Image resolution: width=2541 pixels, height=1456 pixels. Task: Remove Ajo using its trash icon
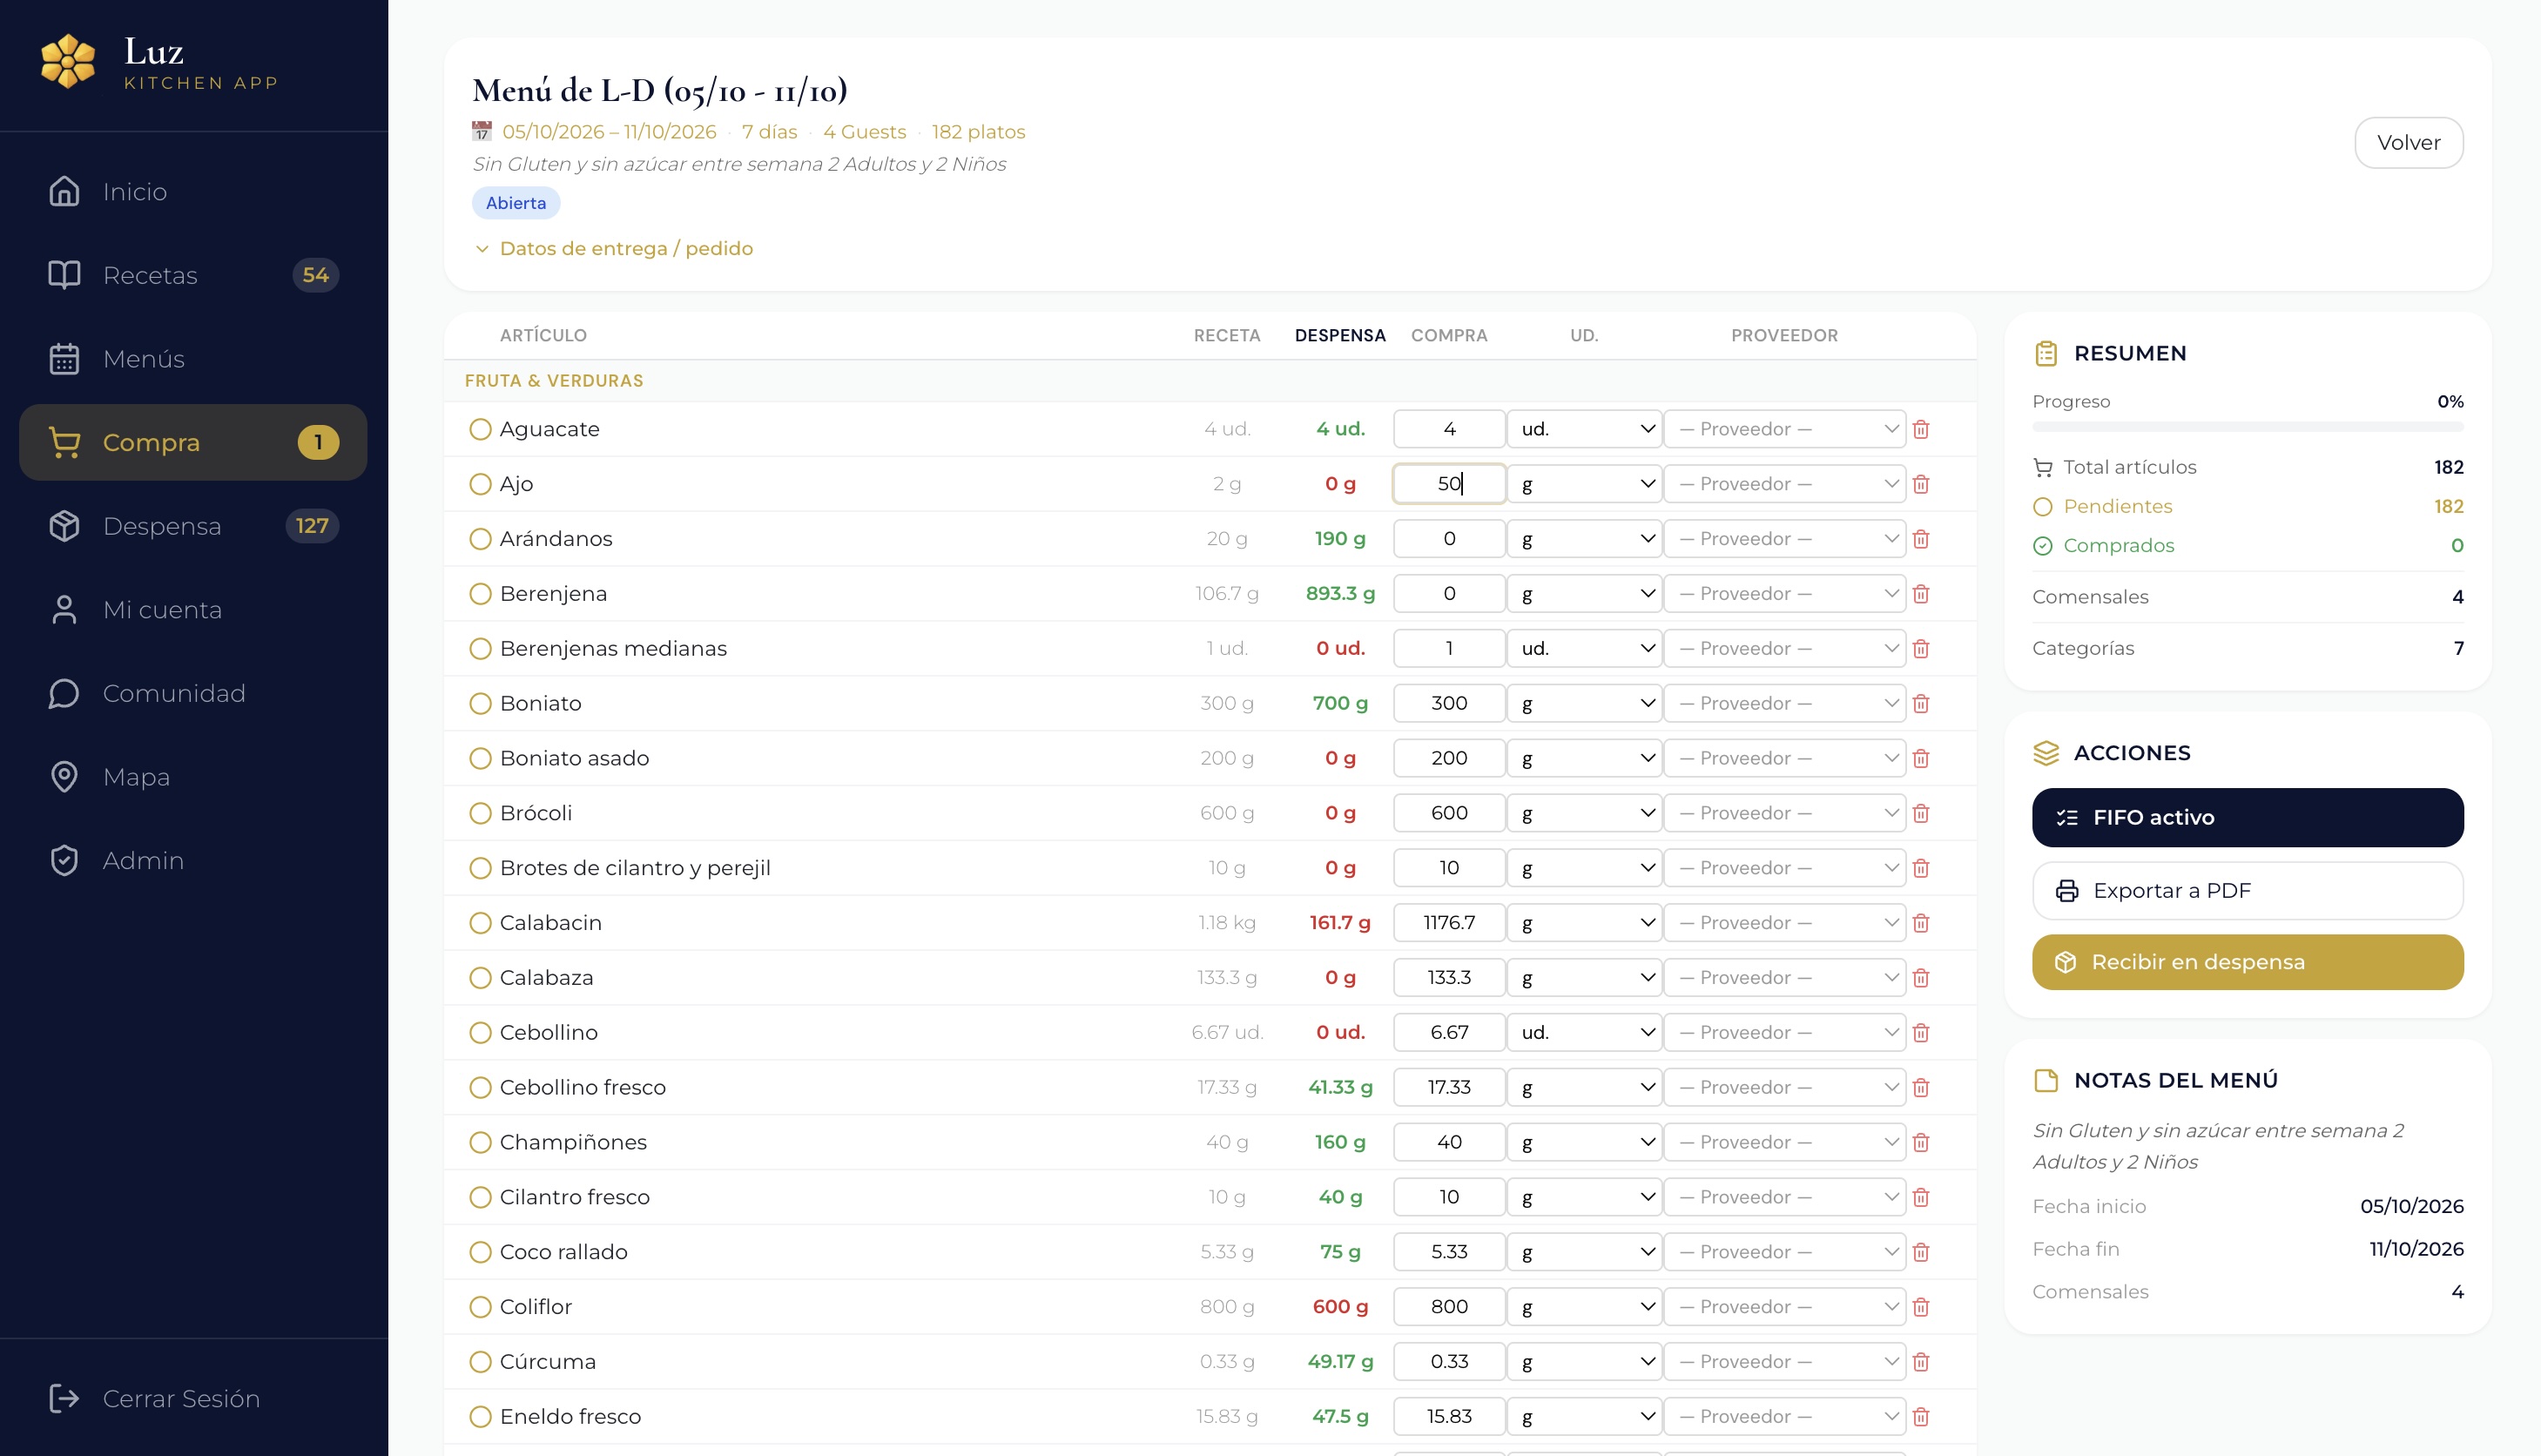tap(1921, 484)
